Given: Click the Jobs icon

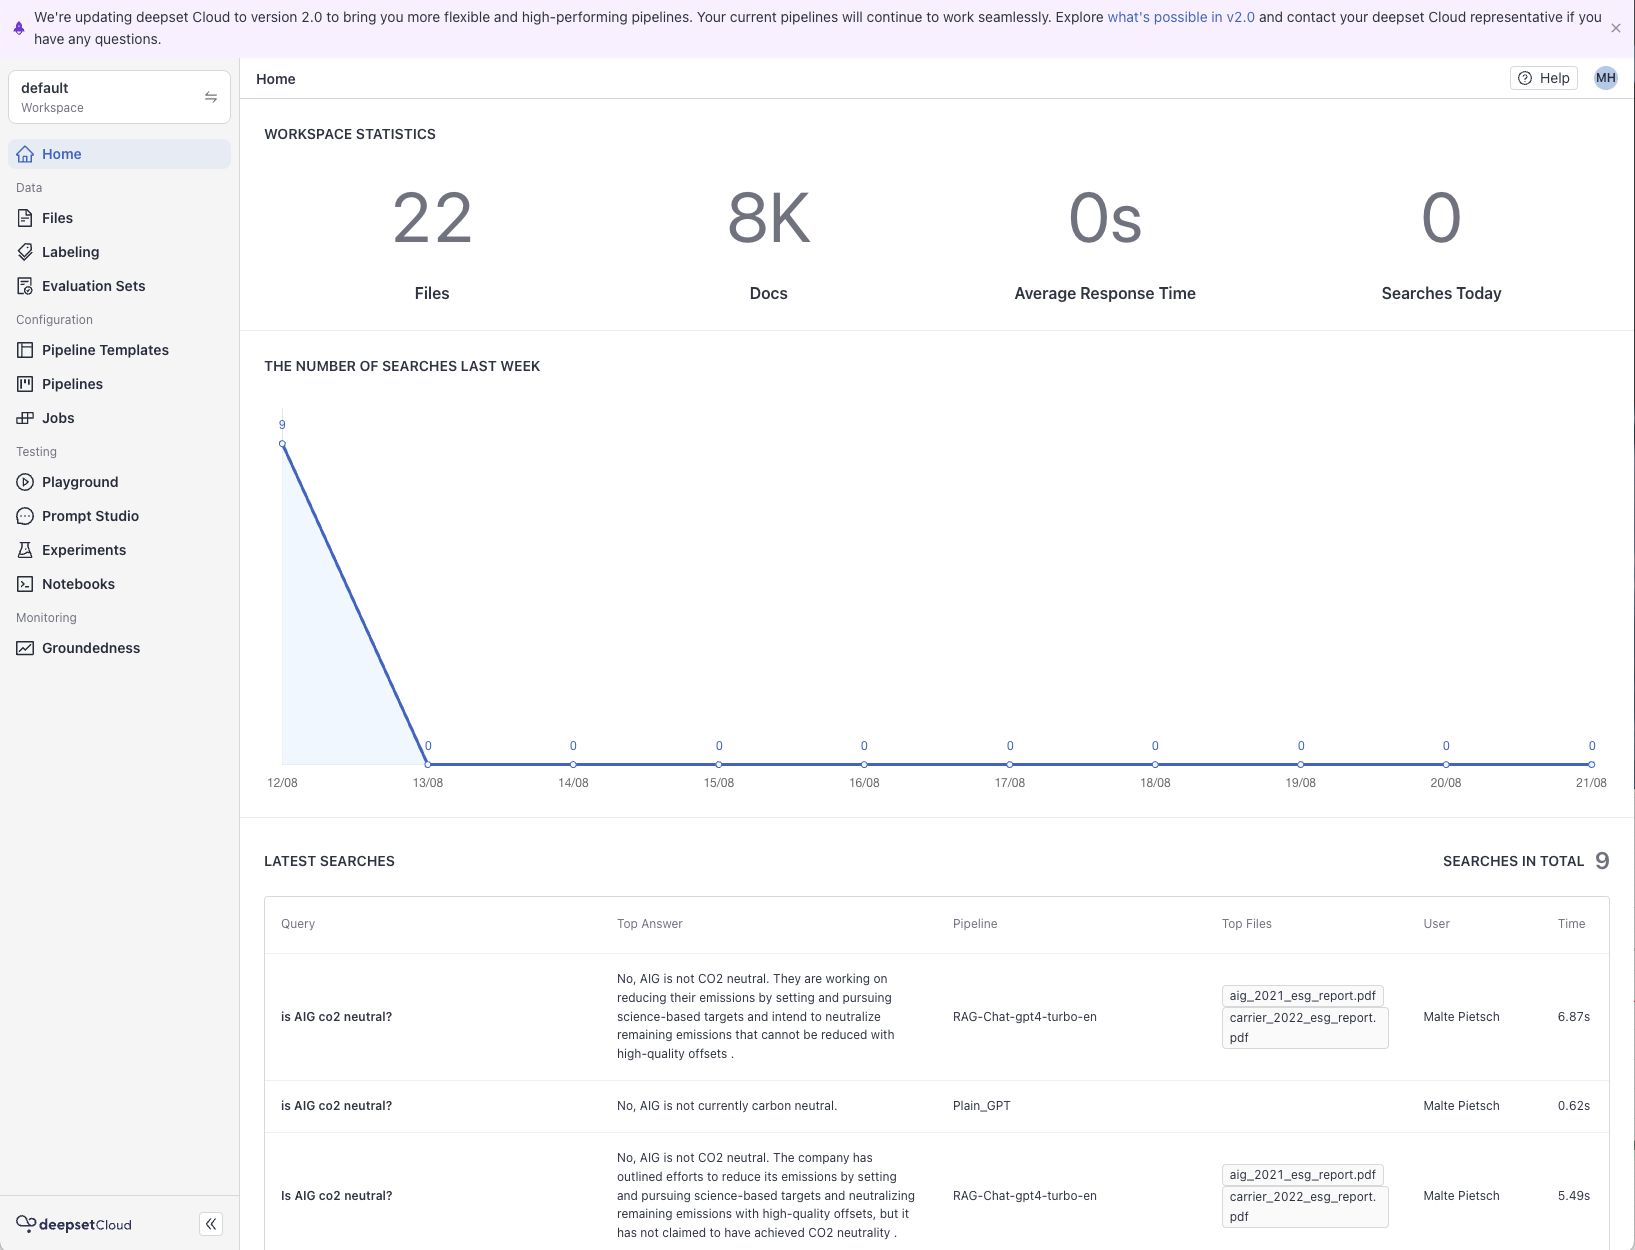Looking at the screenshot, I should pos(25,418).
